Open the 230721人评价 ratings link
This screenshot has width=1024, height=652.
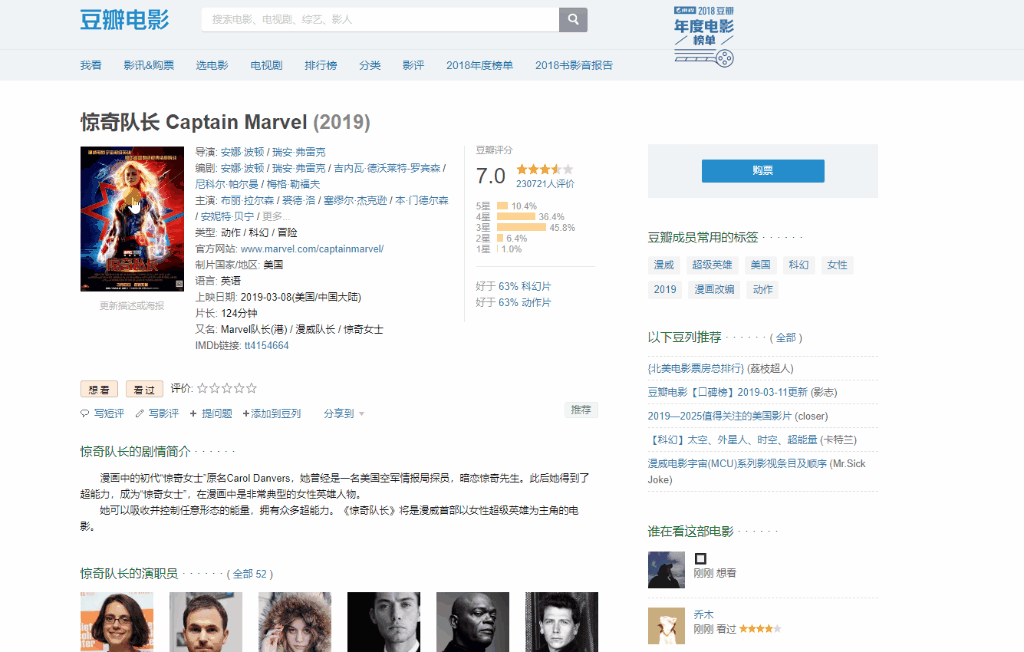tap(545, 184)
